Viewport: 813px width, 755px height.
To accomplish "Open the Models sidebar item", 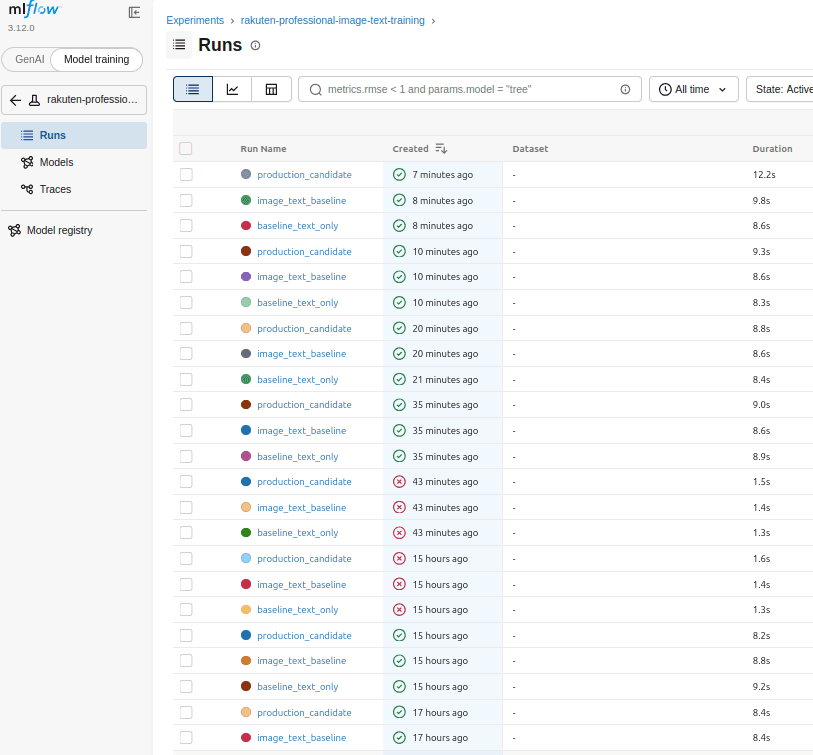I will [74, 162].
